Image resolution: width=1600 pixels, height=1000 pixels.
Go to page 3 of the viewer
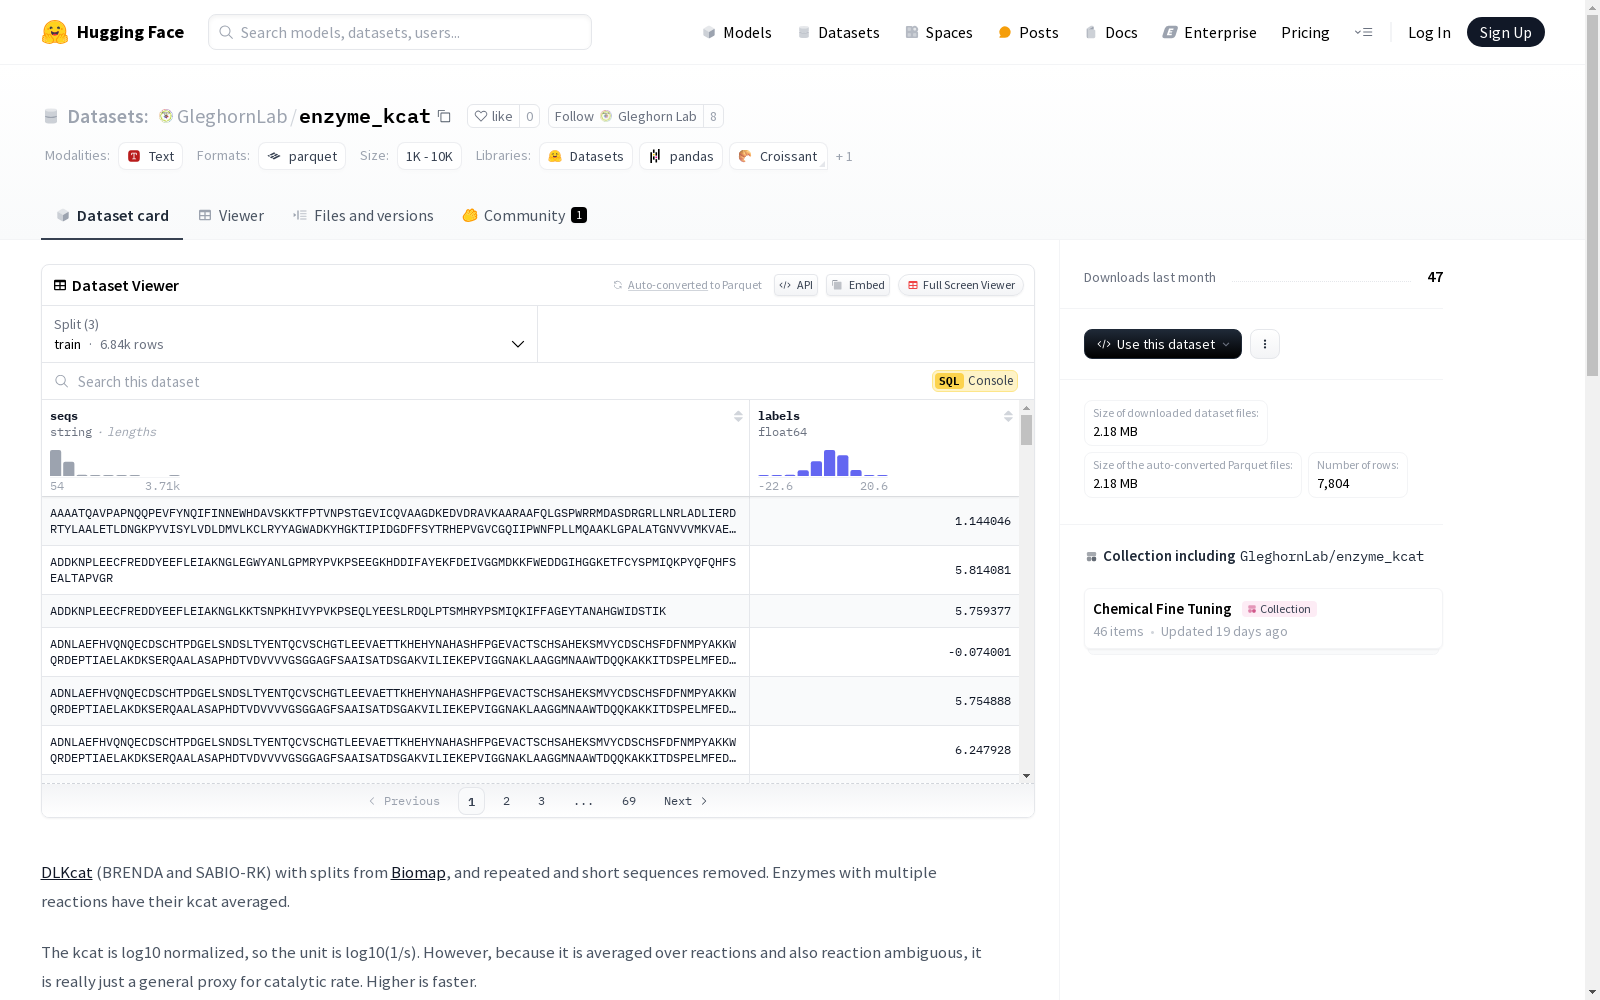pyautogui.click(x=541, y=801)
